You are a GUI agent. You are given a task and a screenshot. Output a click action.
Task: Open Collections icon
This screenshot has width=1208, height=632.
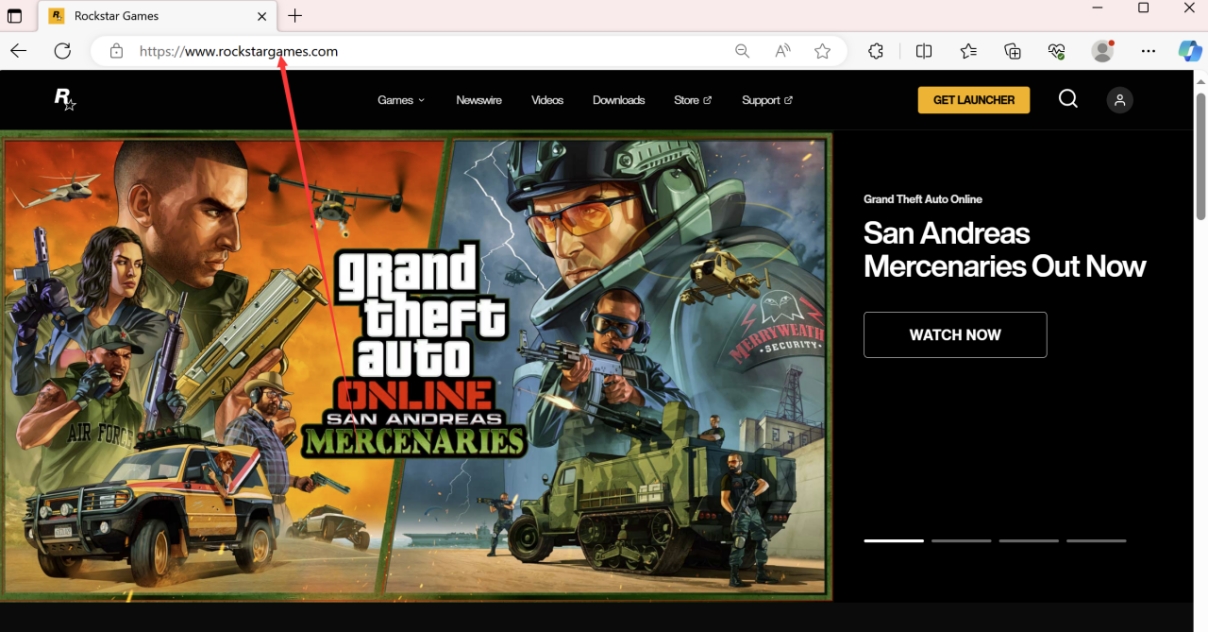coord(1013,51)
